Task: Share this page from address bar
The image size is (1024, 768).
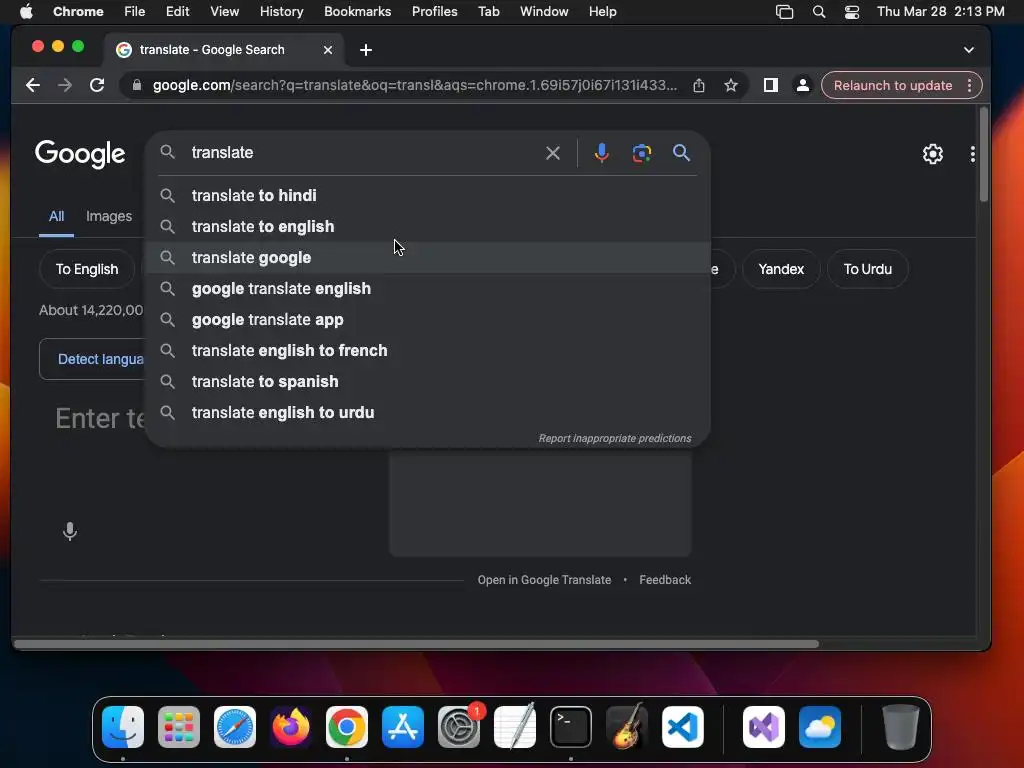Action: [x=699, y=85]
